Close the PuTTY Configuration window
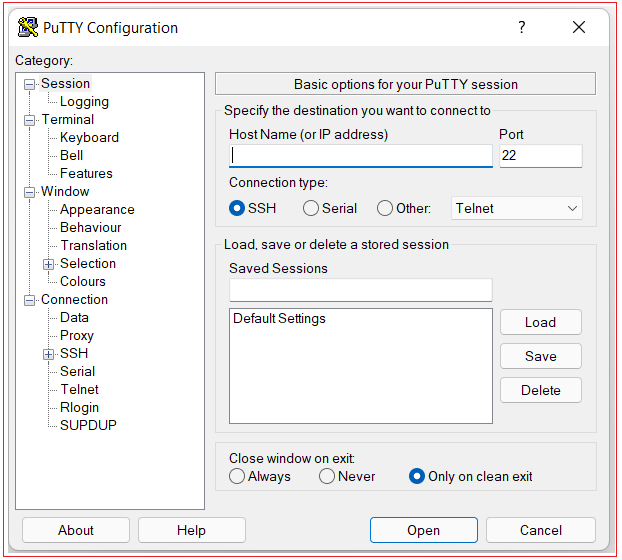The height and width of the screenshot is (560, 622). point(579,27)
